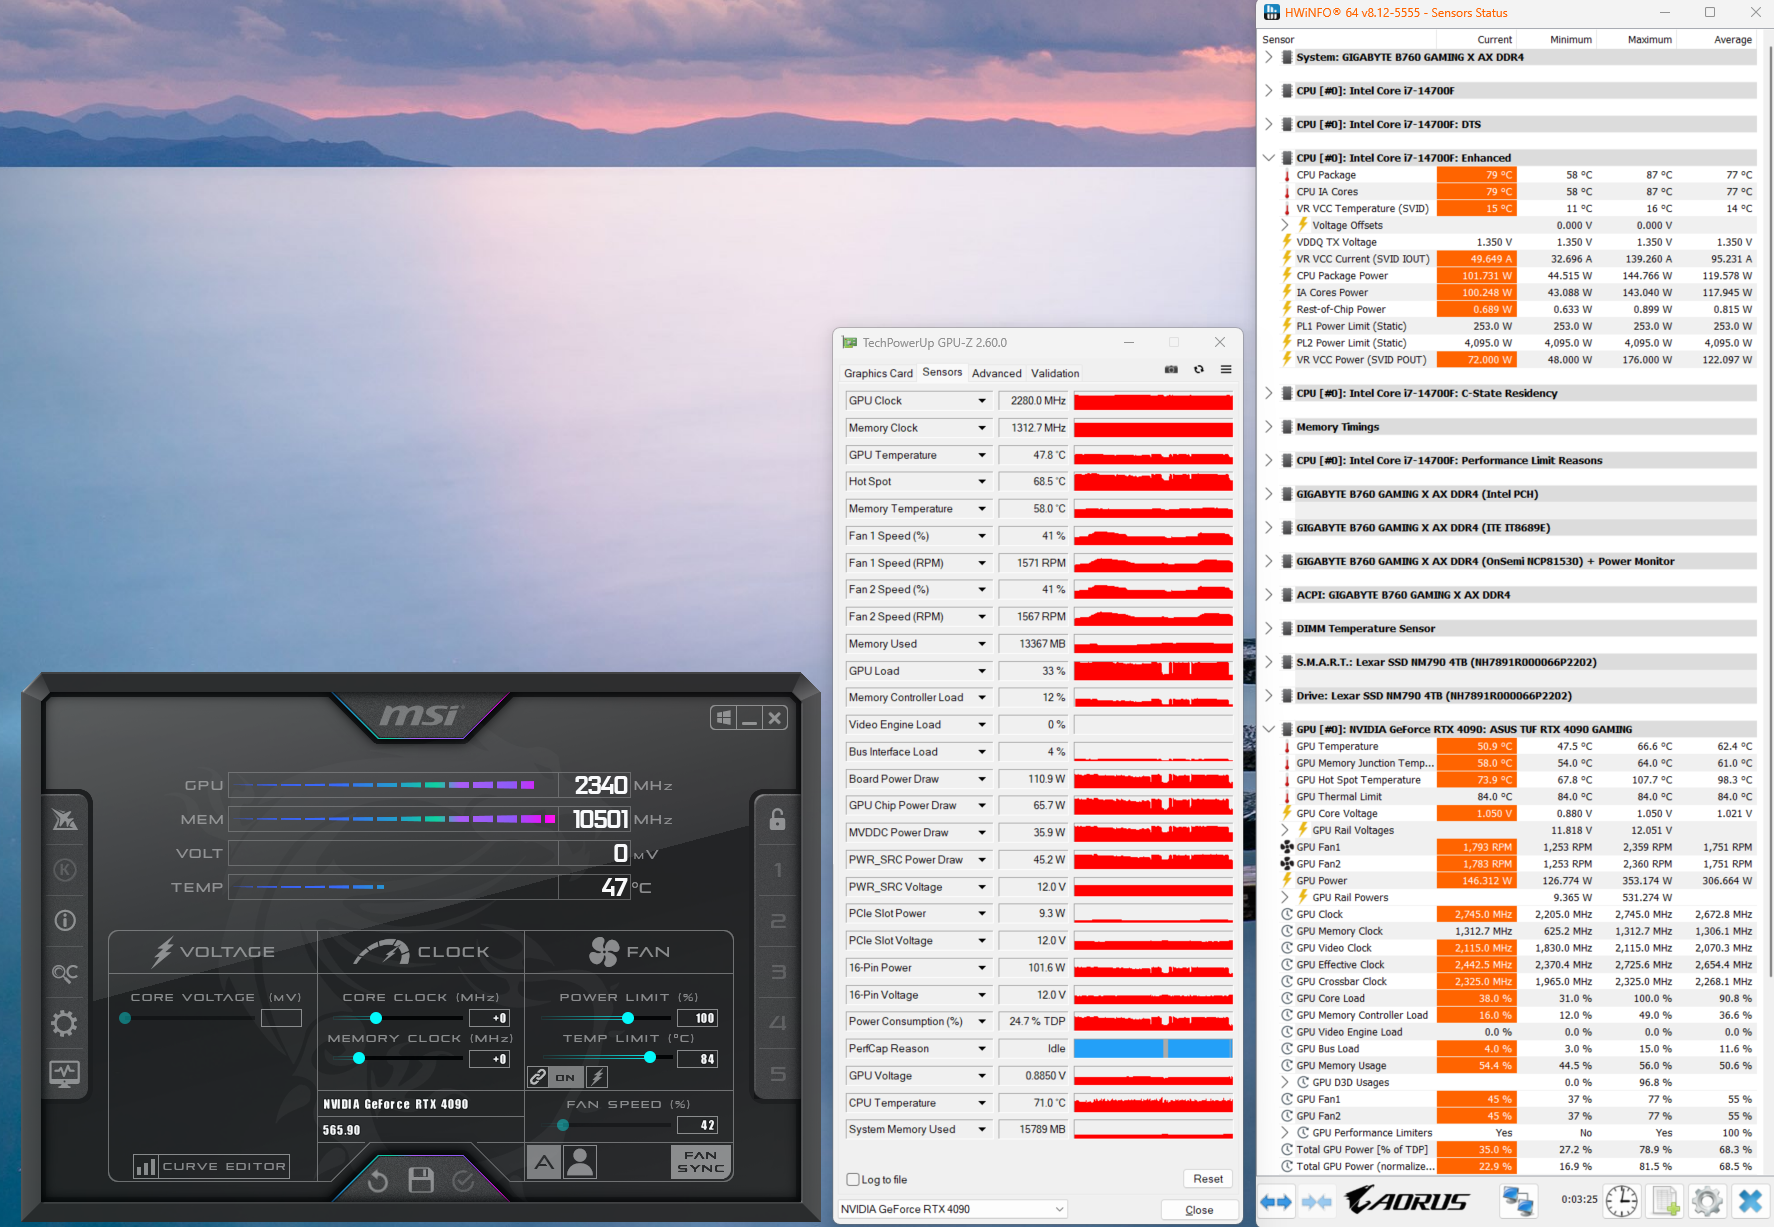Image resolution: width=1774 pixels, height=1227 pixels.
Task: Click HWiNFO collapse-layout inward arrows icon
Action: 1317,1201
